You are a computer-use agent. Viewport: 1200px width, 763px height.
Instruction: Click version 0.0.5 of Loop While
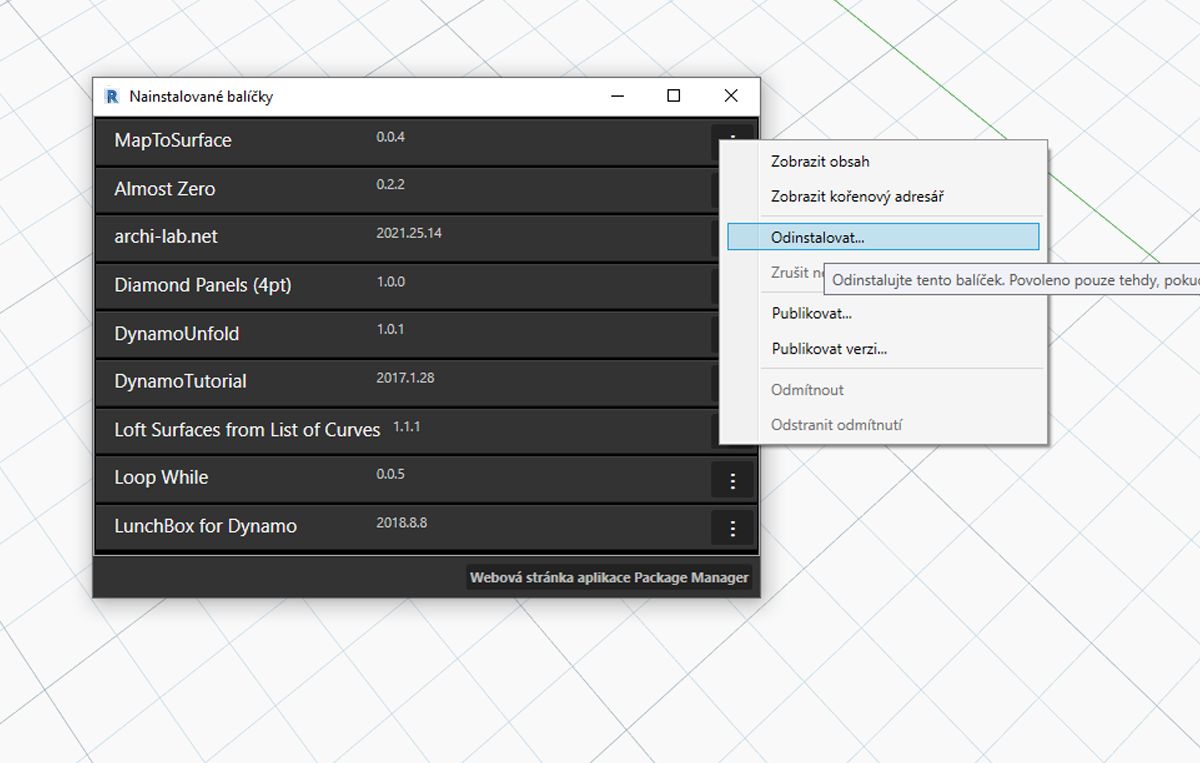[391, 474]
